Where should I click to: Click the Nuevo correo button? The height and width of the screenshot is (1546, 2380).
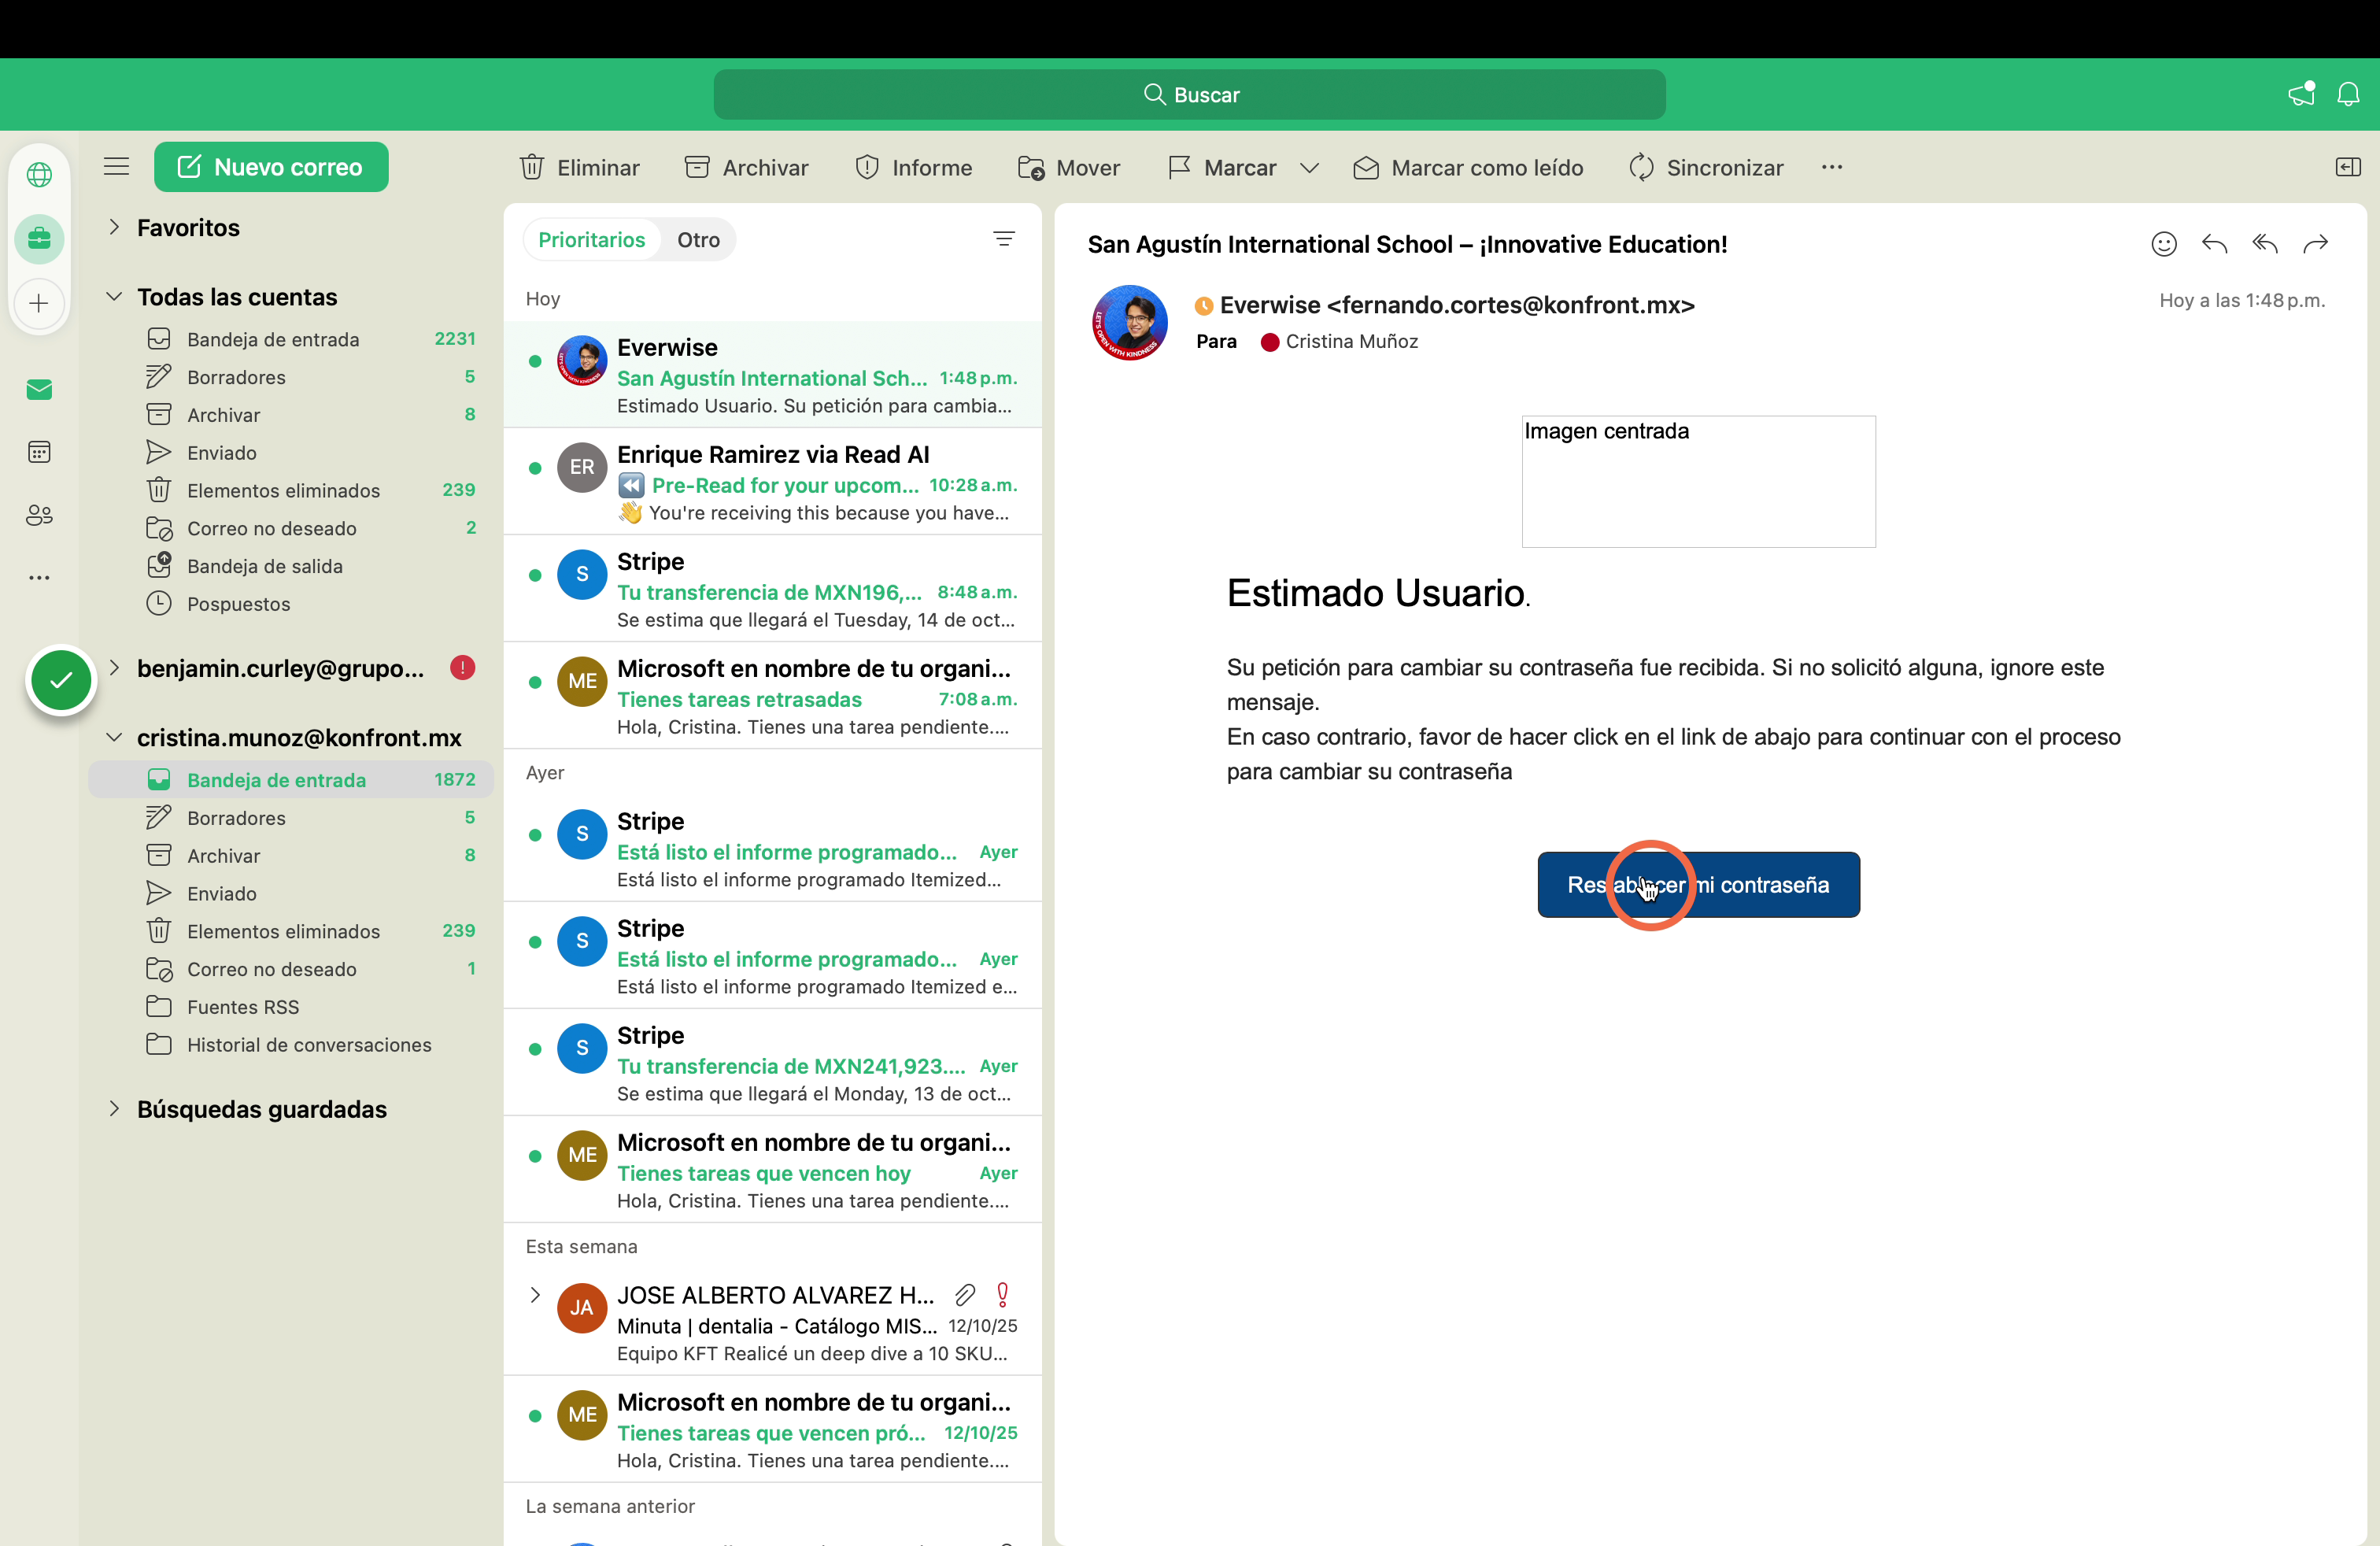[271, 167]
